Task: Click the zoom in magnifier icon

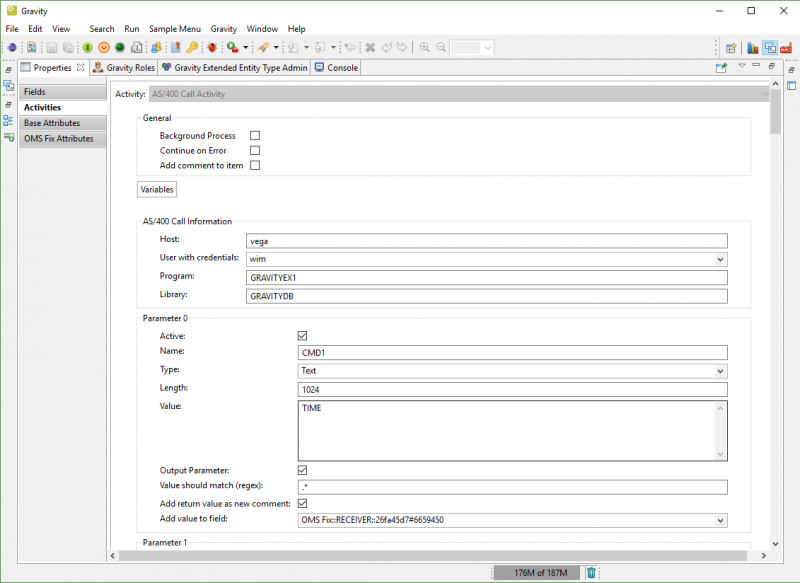Action: (x=424, y=47)
